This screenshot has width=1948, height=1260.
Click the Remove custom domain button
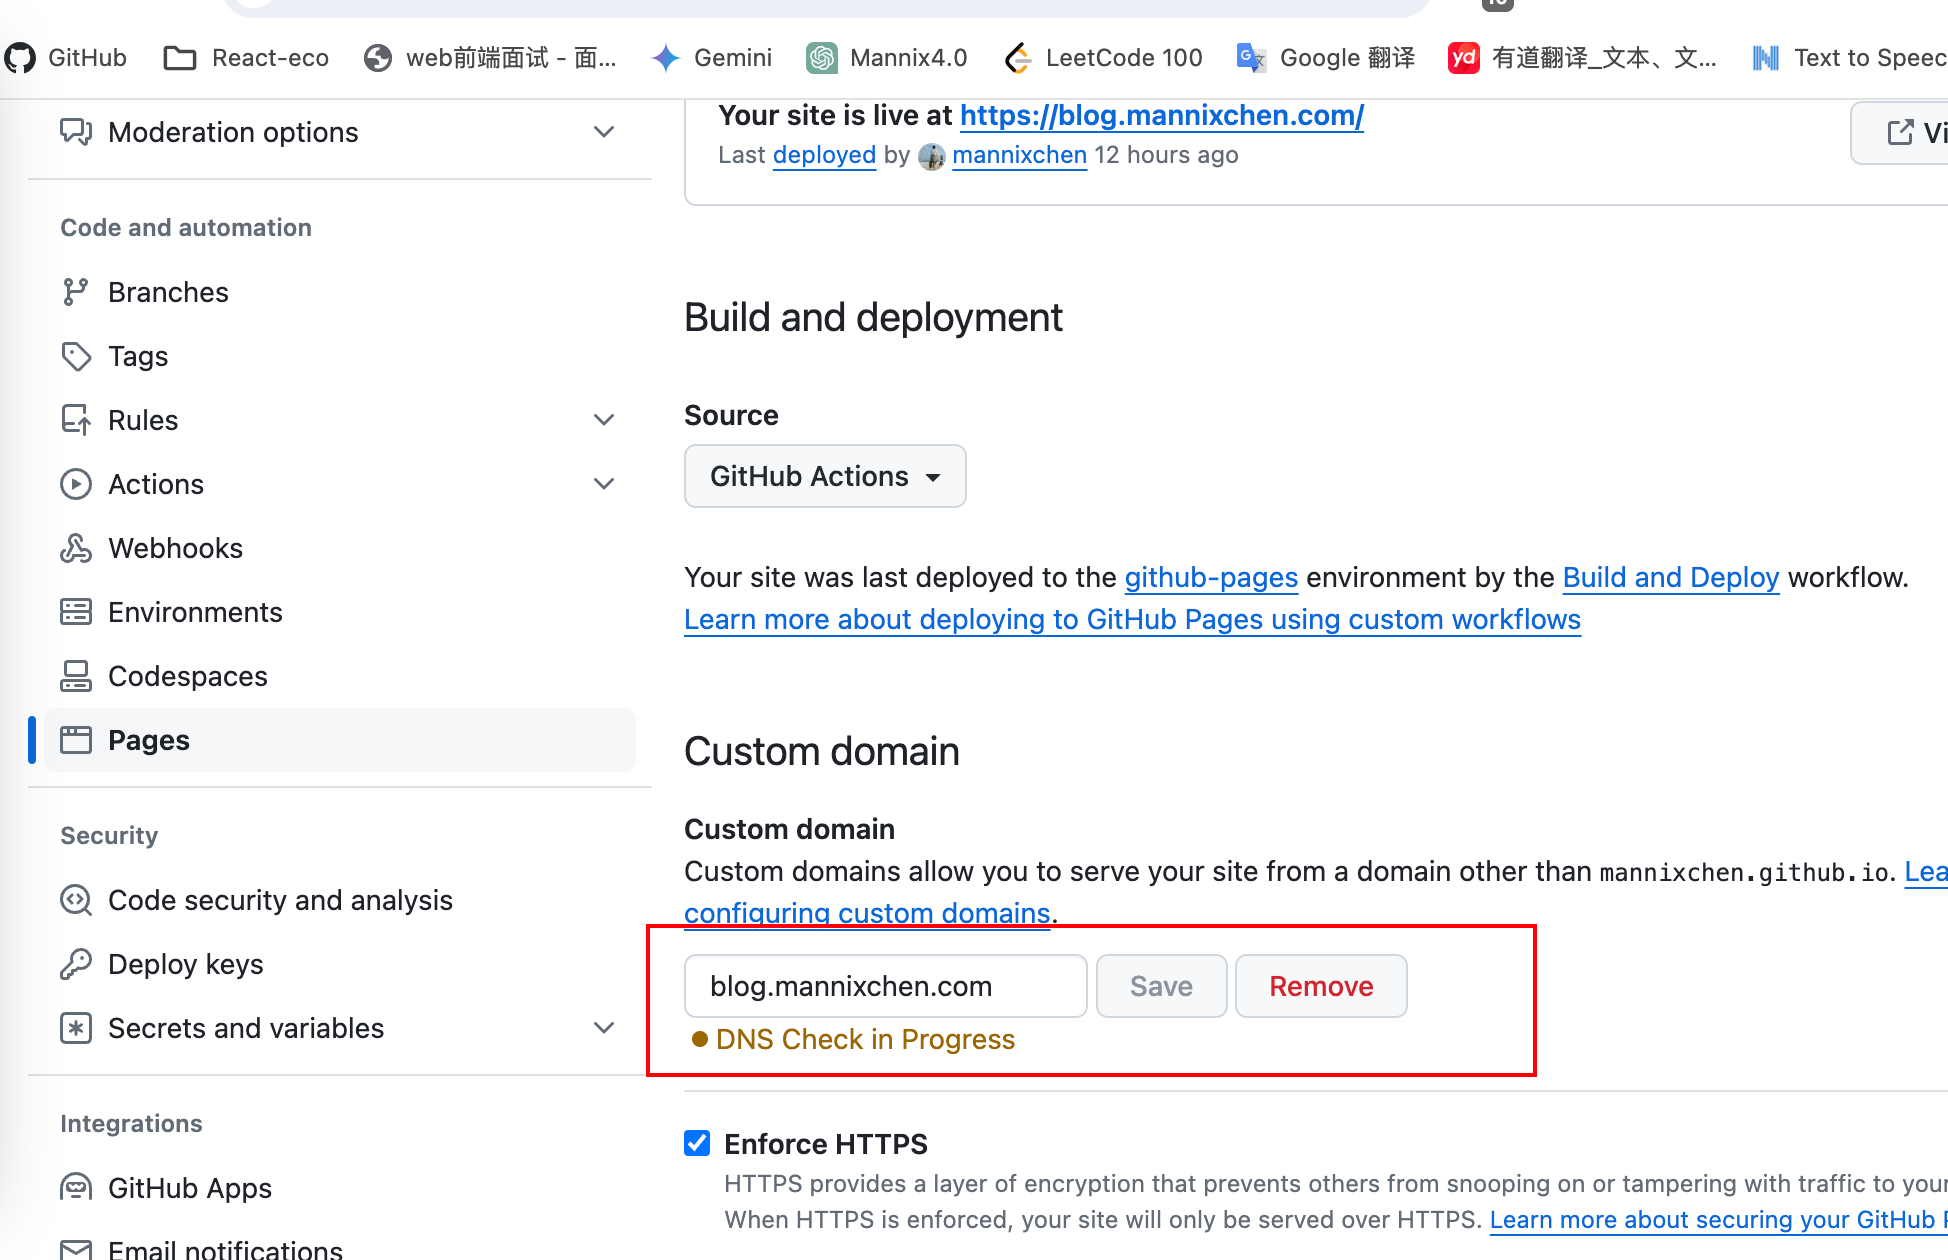click(1321, 986)
